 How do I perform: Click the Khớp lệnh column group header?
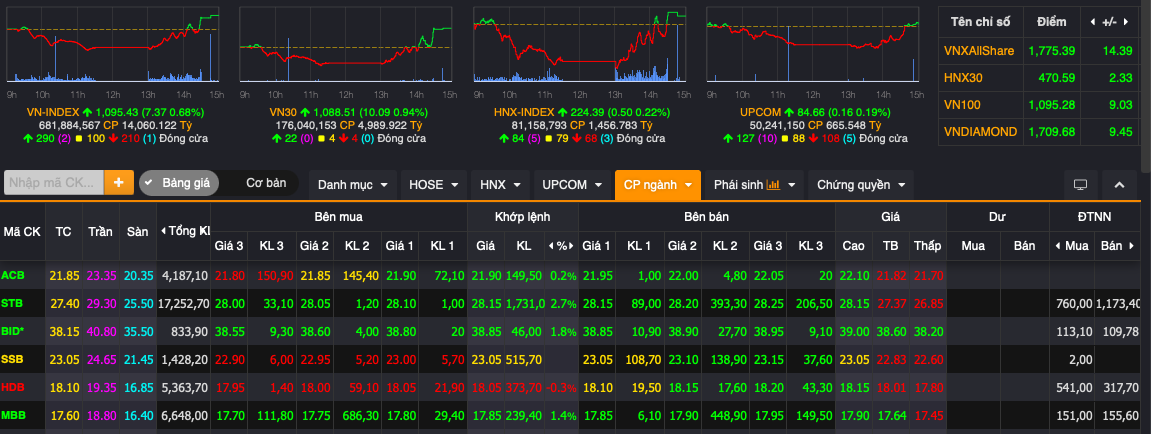click(523, 217)
